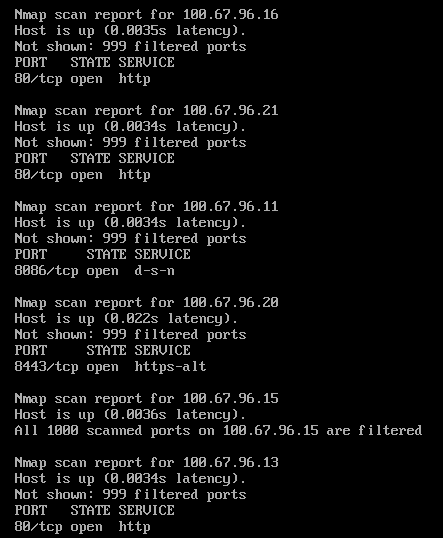Click the d-s-n service name

154,271
